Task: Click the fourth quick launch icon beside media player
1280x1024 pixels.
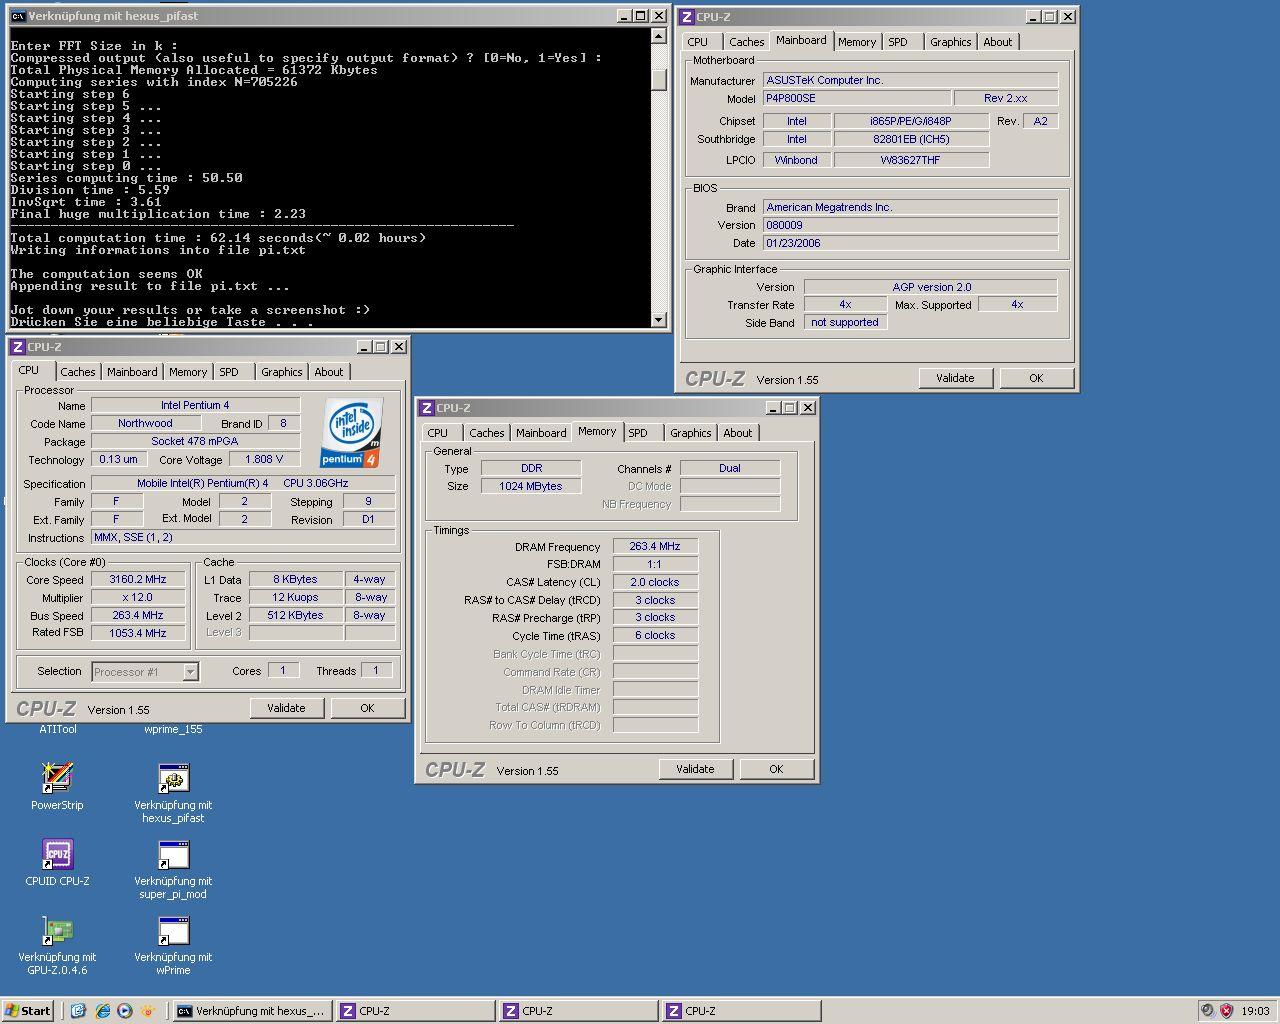Action: 148,1011
